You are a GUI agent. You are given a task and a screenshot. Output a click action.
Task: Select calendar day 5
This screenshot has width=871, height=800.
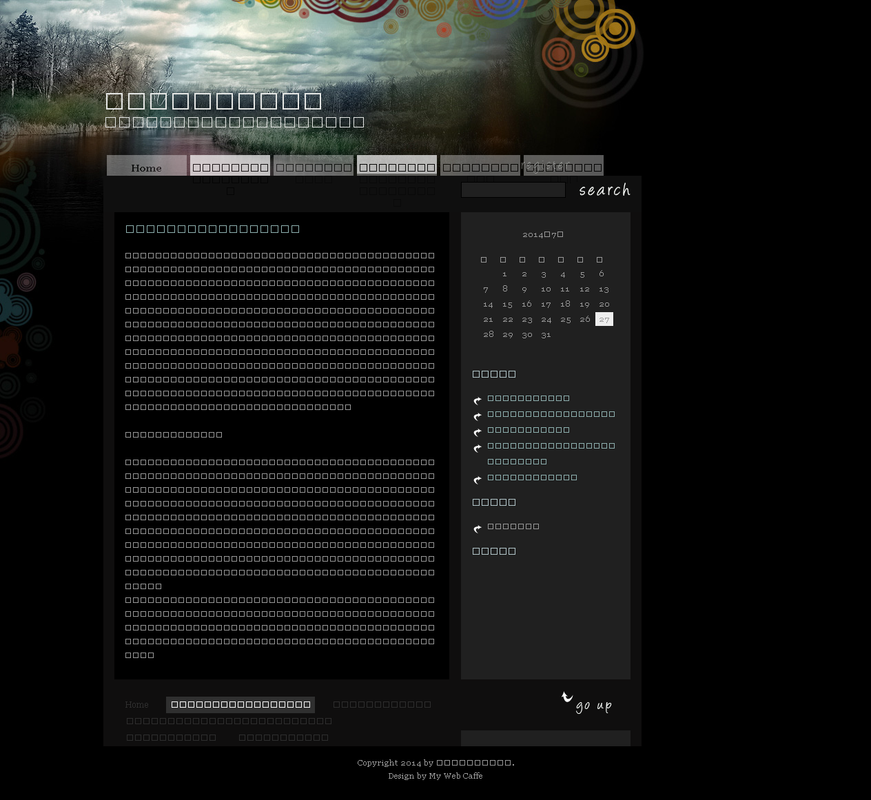[x=582, y=274]
